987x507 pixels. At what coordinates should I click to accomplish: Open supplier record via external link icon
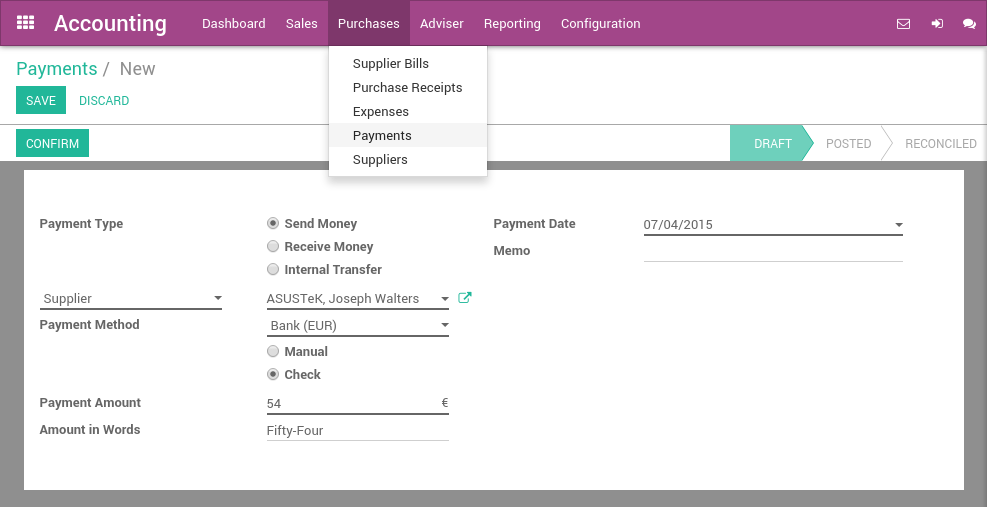point(464,298)
